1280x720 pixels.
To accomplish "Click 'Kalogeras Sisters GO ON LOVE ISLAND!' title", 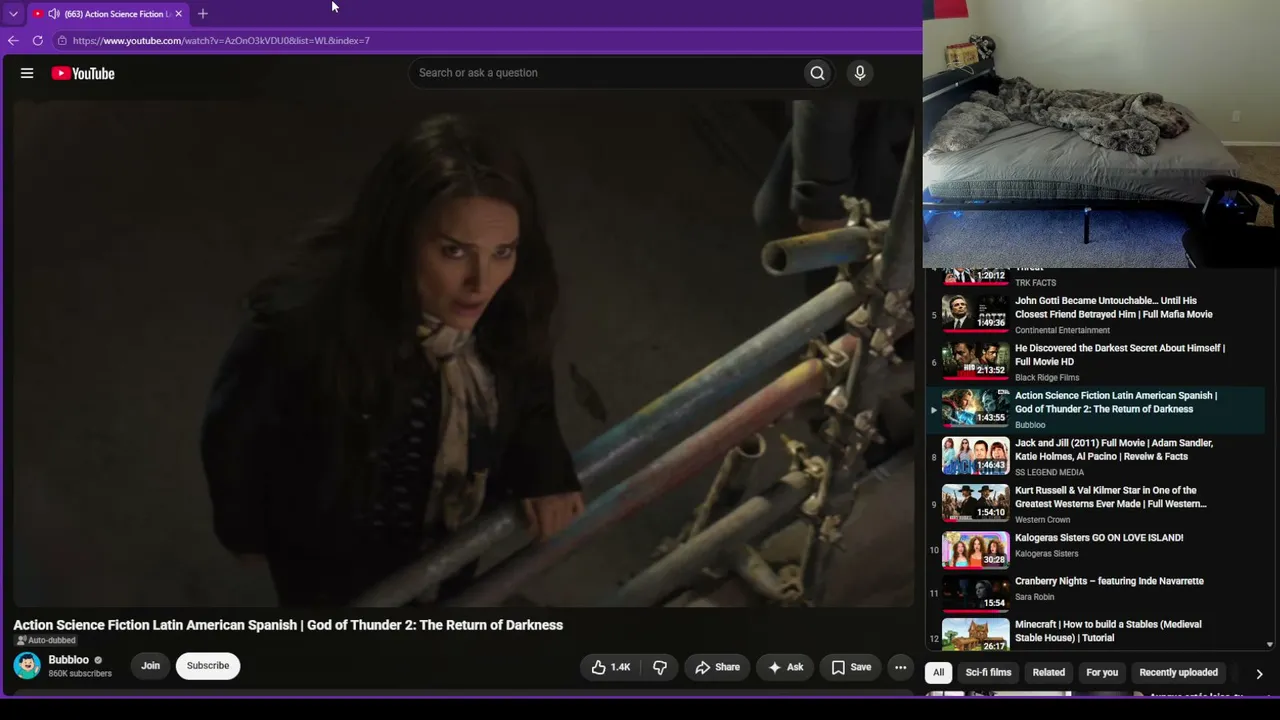I will pyautogui.click(x=1099, y=538).
